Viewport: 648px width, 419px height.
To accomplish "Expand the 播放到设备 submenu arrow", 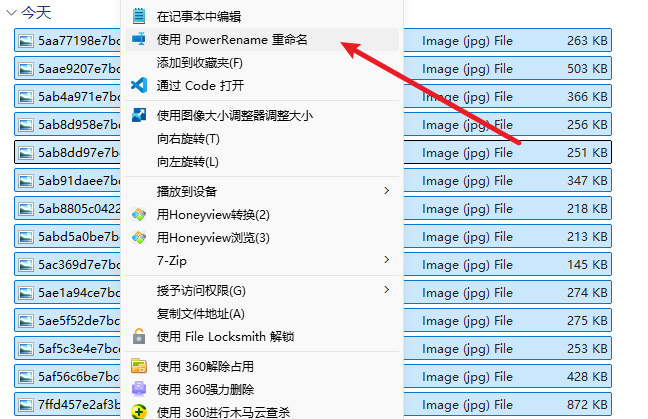I will coord(386,190).
